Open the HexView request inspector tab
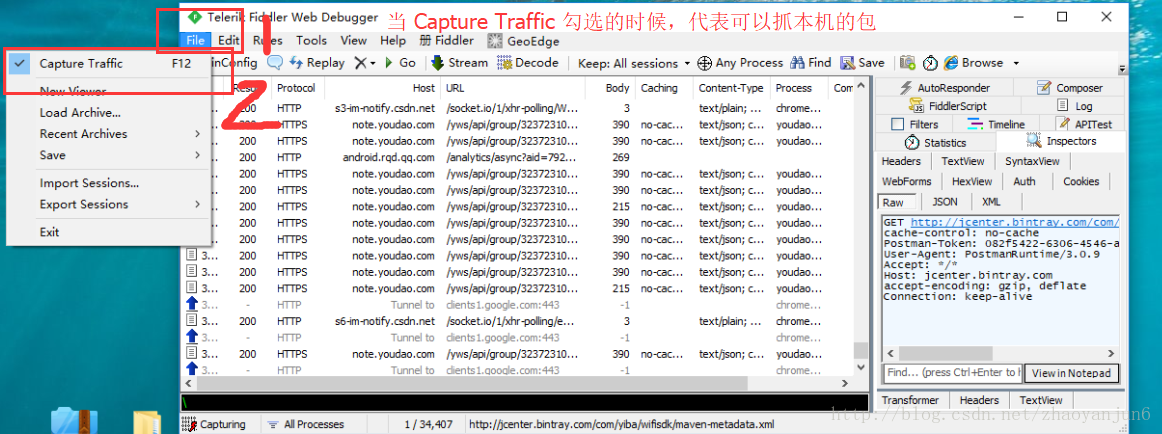The height and width of the screenshot is (434, 1162). pyautogui.click(x=972, y=181)
